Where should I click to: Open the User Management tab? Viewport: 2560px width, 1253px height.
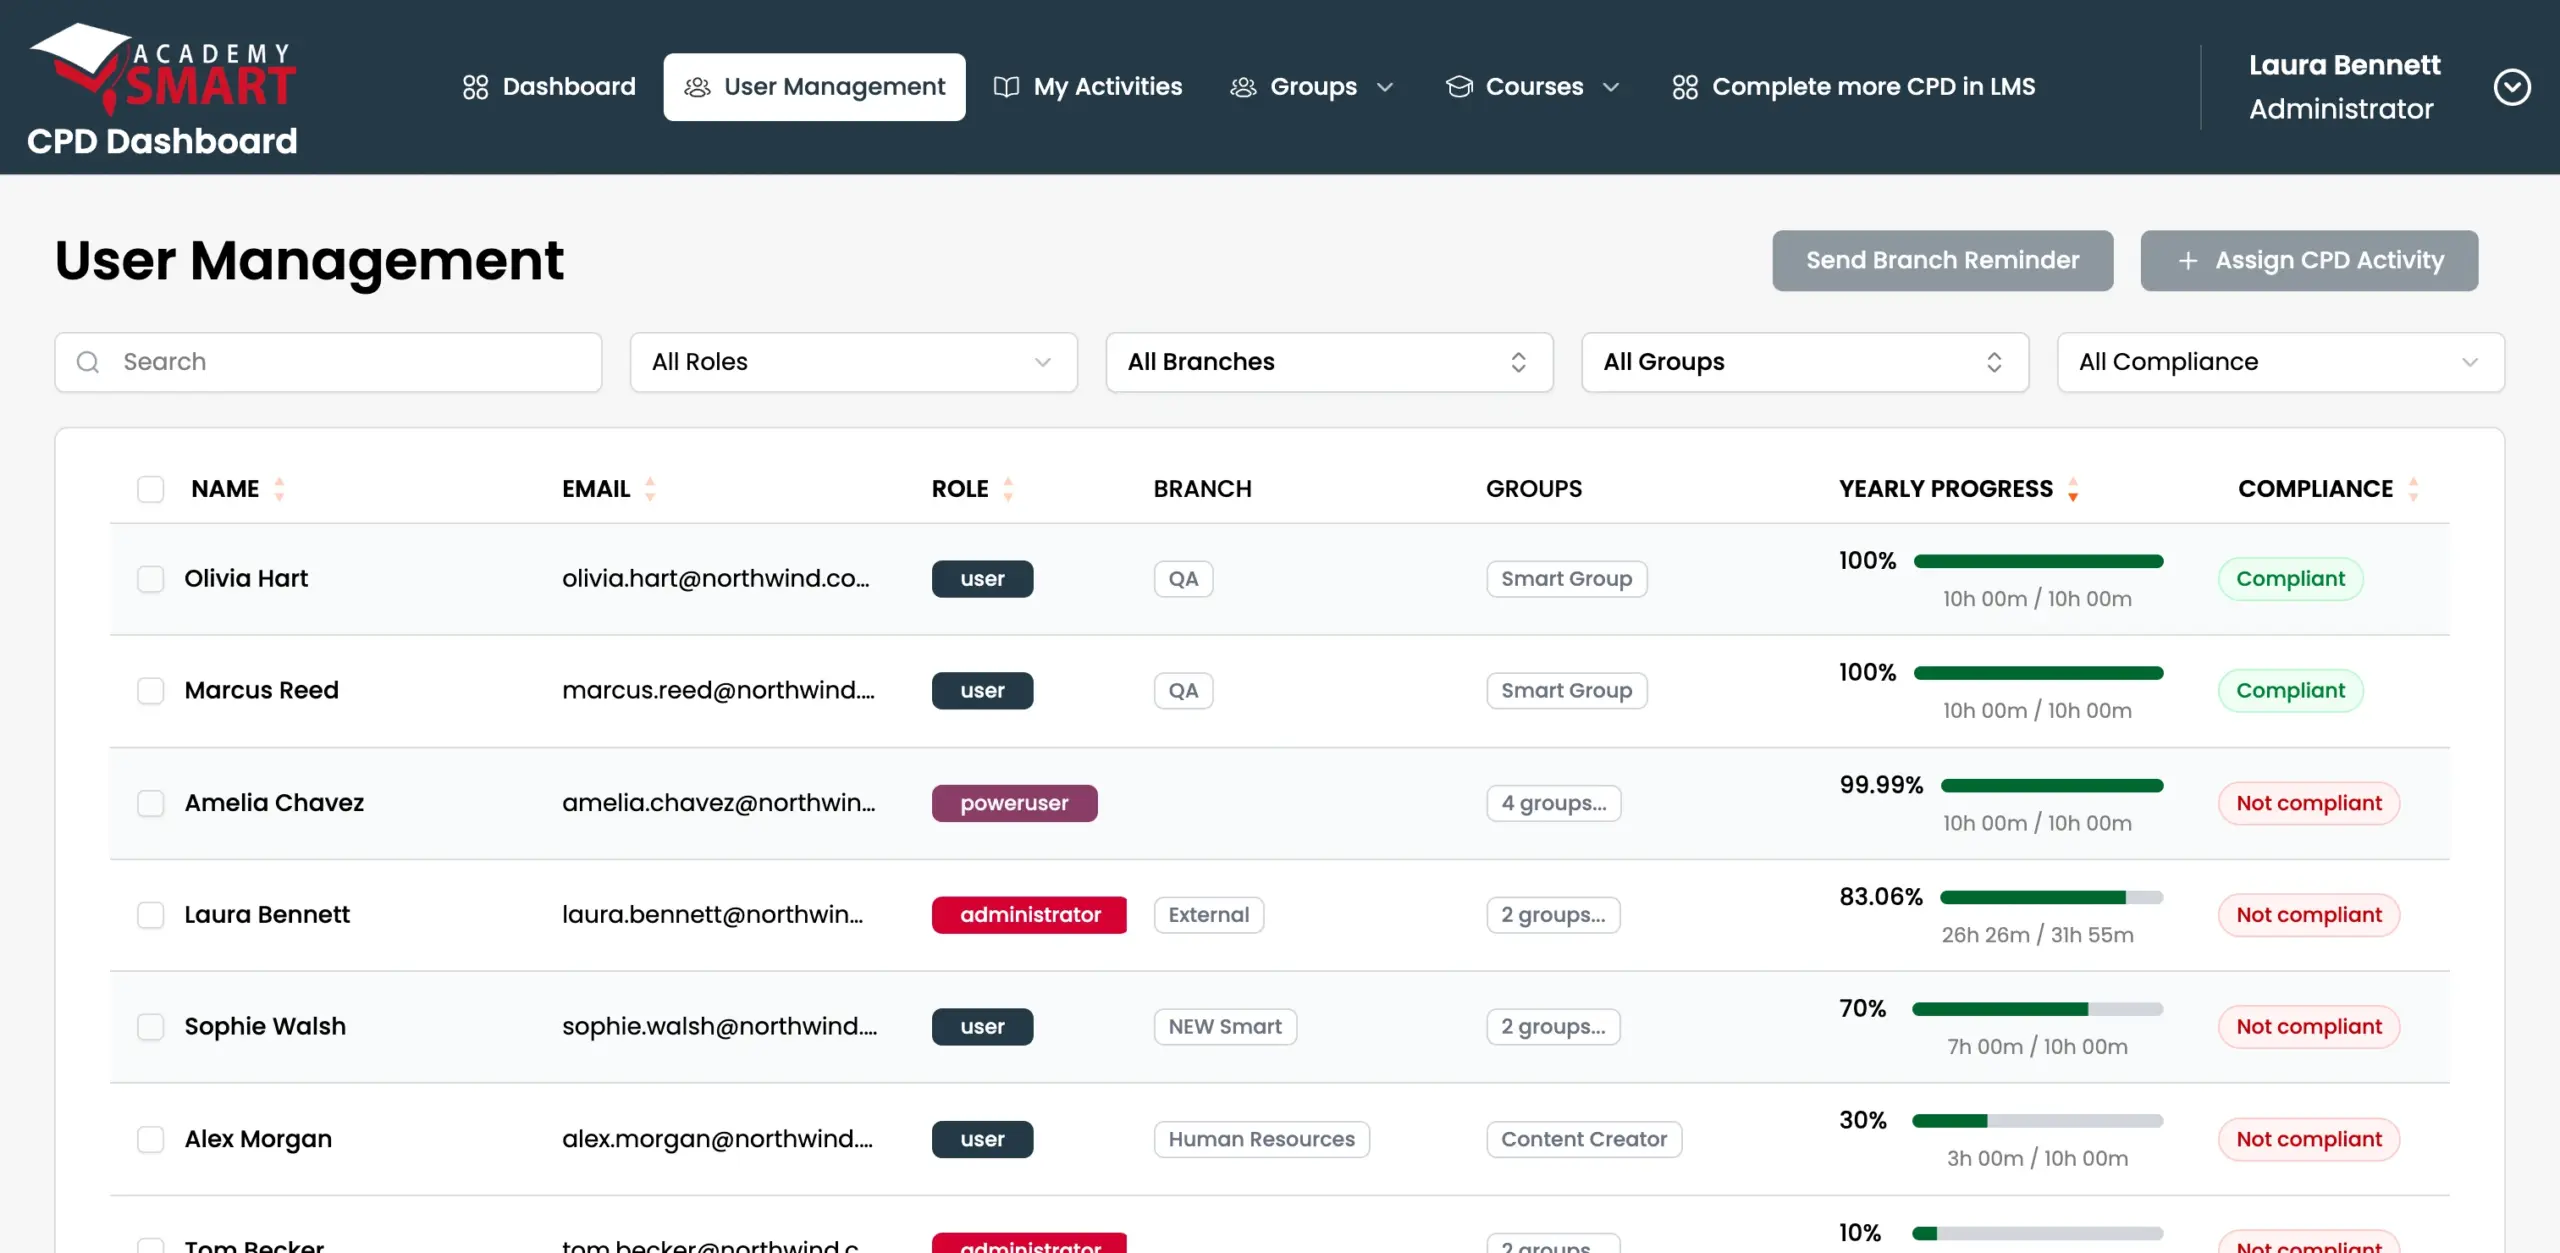pos(814,87)
